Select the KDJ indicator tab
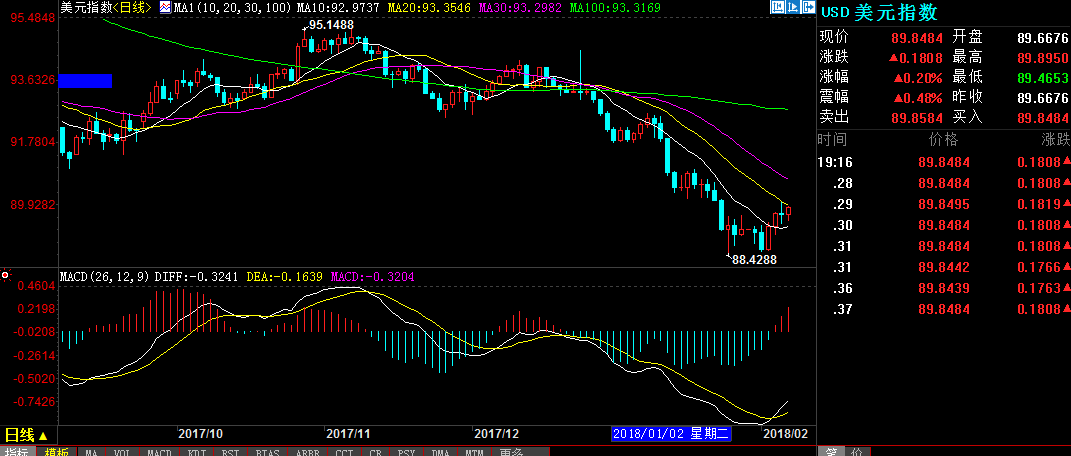 point(195,452)
